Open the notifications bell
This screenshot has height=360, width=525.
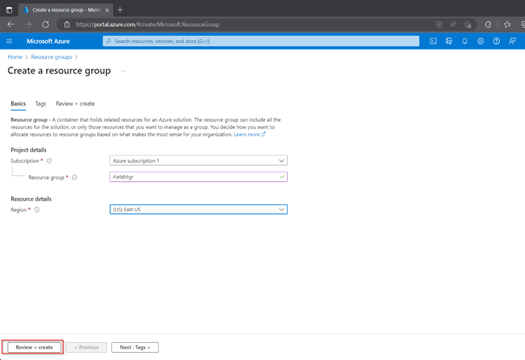coord(465,41)
